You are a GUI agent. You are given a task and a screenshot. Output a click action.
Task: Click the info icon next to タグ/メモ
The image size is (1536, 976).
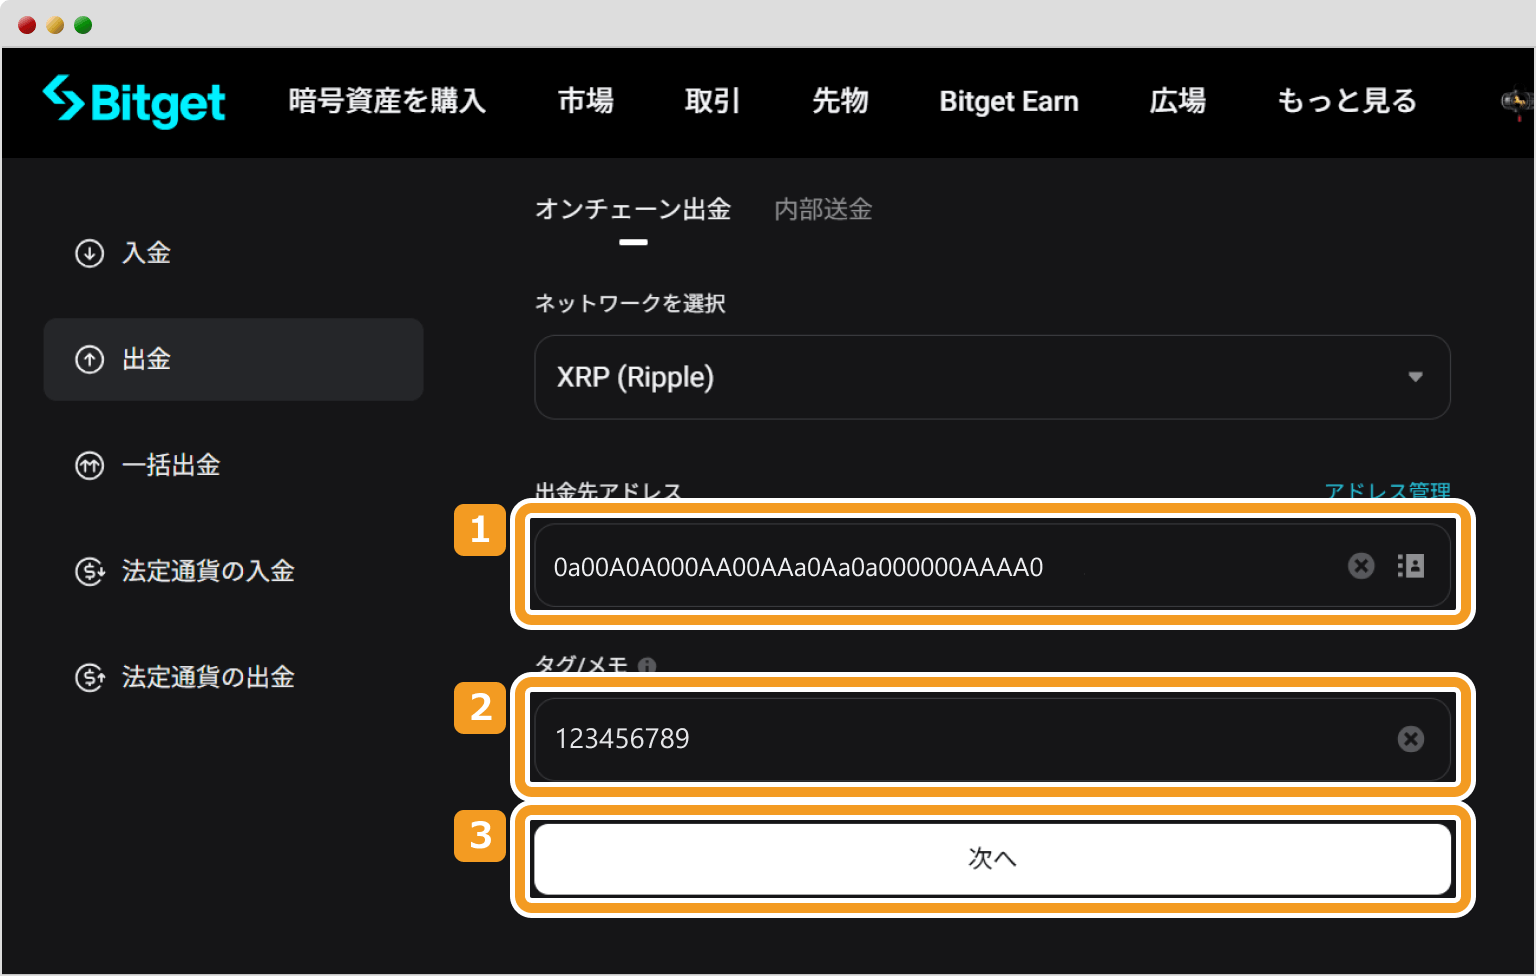click(646, 664)
